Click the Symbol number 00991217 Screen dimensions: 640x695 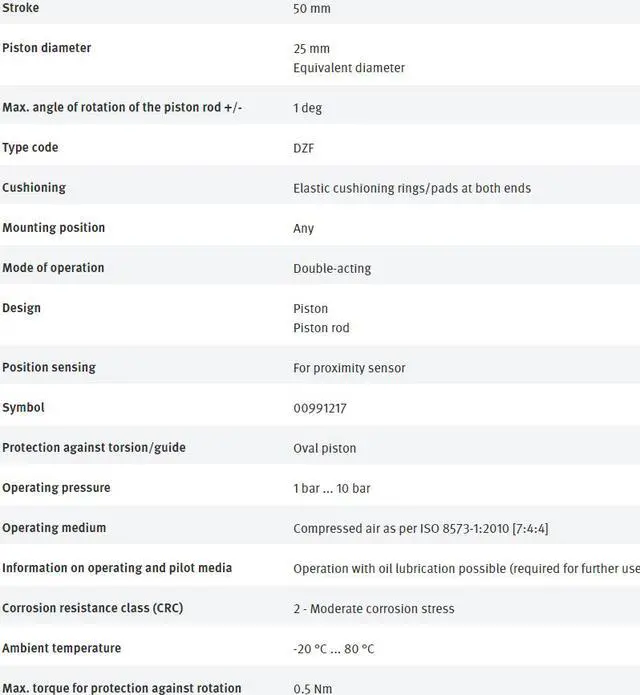[320, 408]
